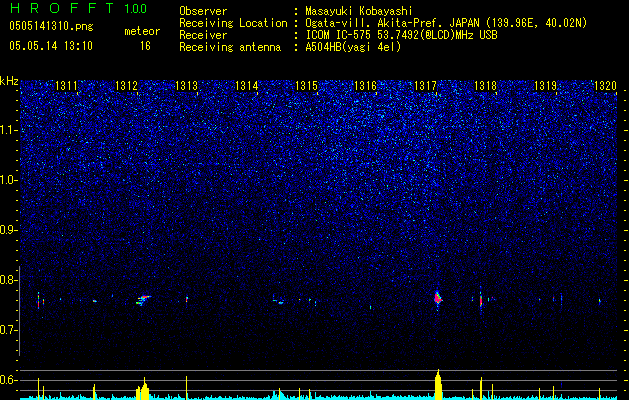Click the 'Receiving antenna' label

[x=230, y=47]
